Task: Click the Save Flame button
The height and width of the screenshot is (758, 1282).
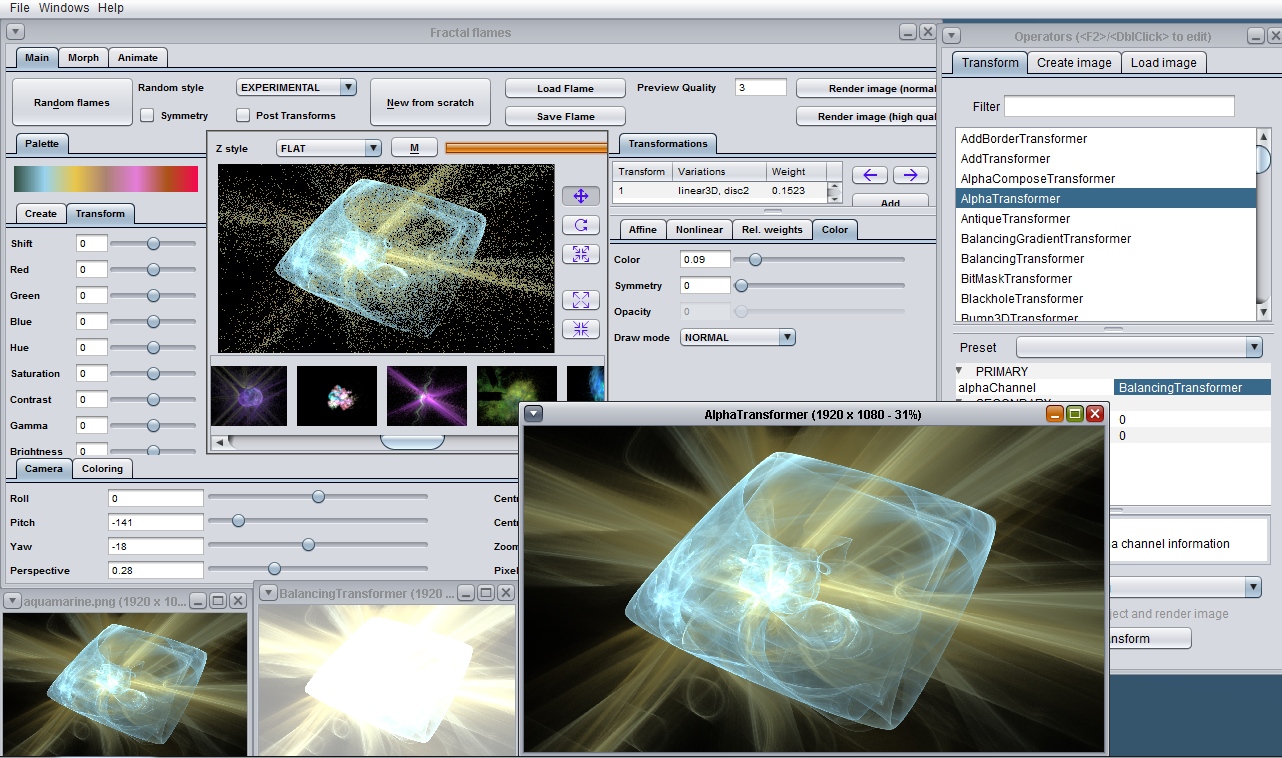Action: tap(565, 117)
